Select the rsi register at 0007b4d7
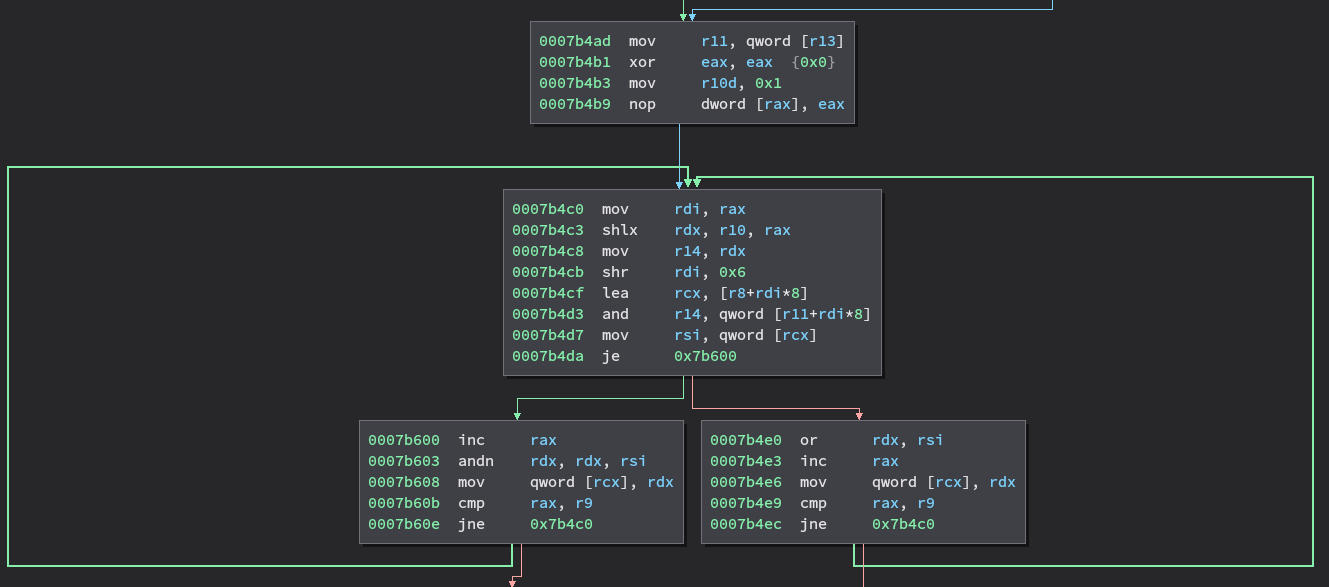The height and width of the screenshot is (587, 1329). tap(687, 335)
